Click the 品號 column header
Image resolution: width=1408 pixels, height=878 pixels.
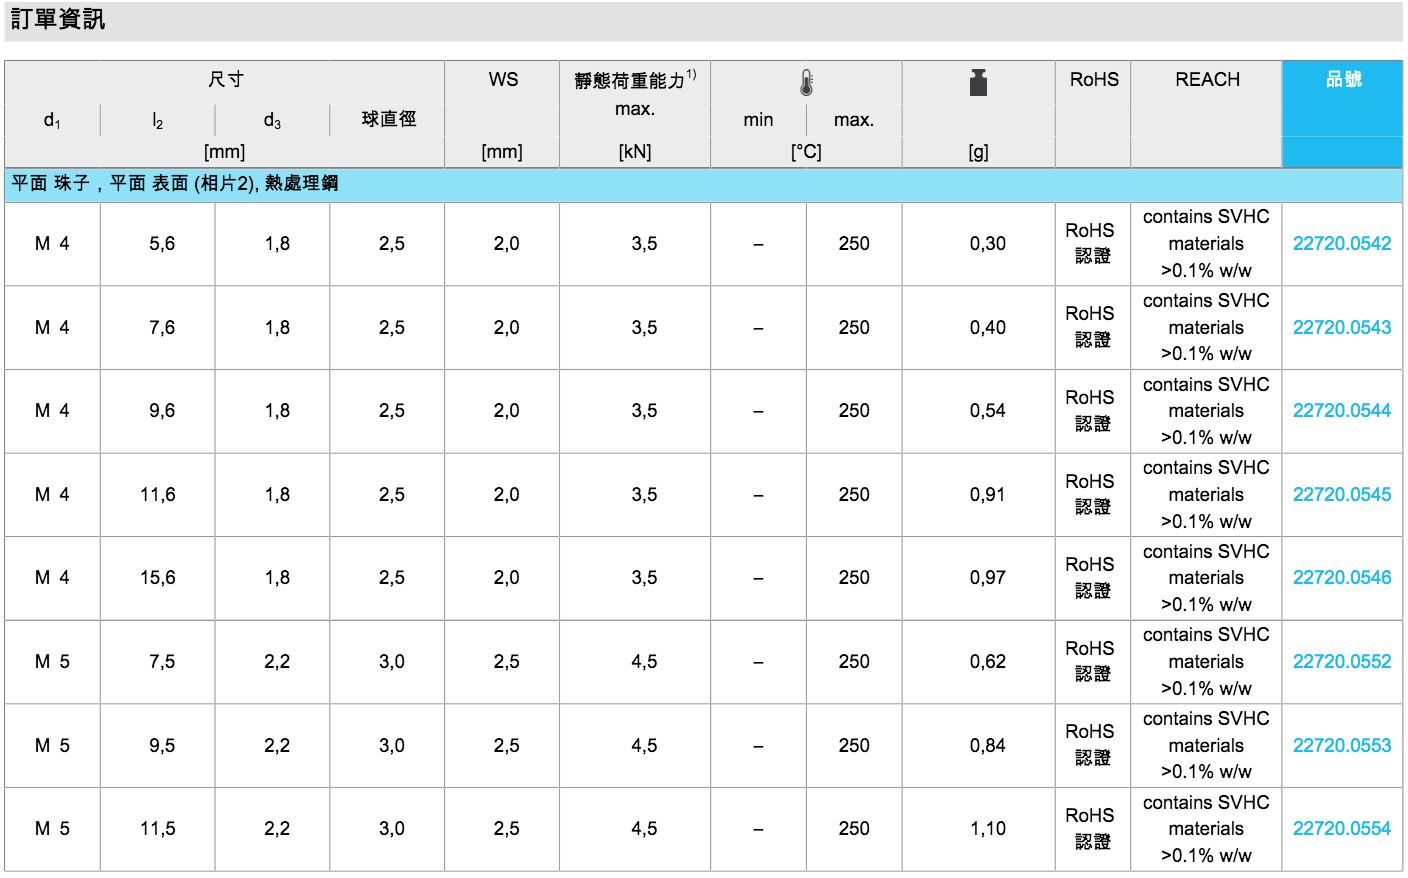click(1343, 80)
